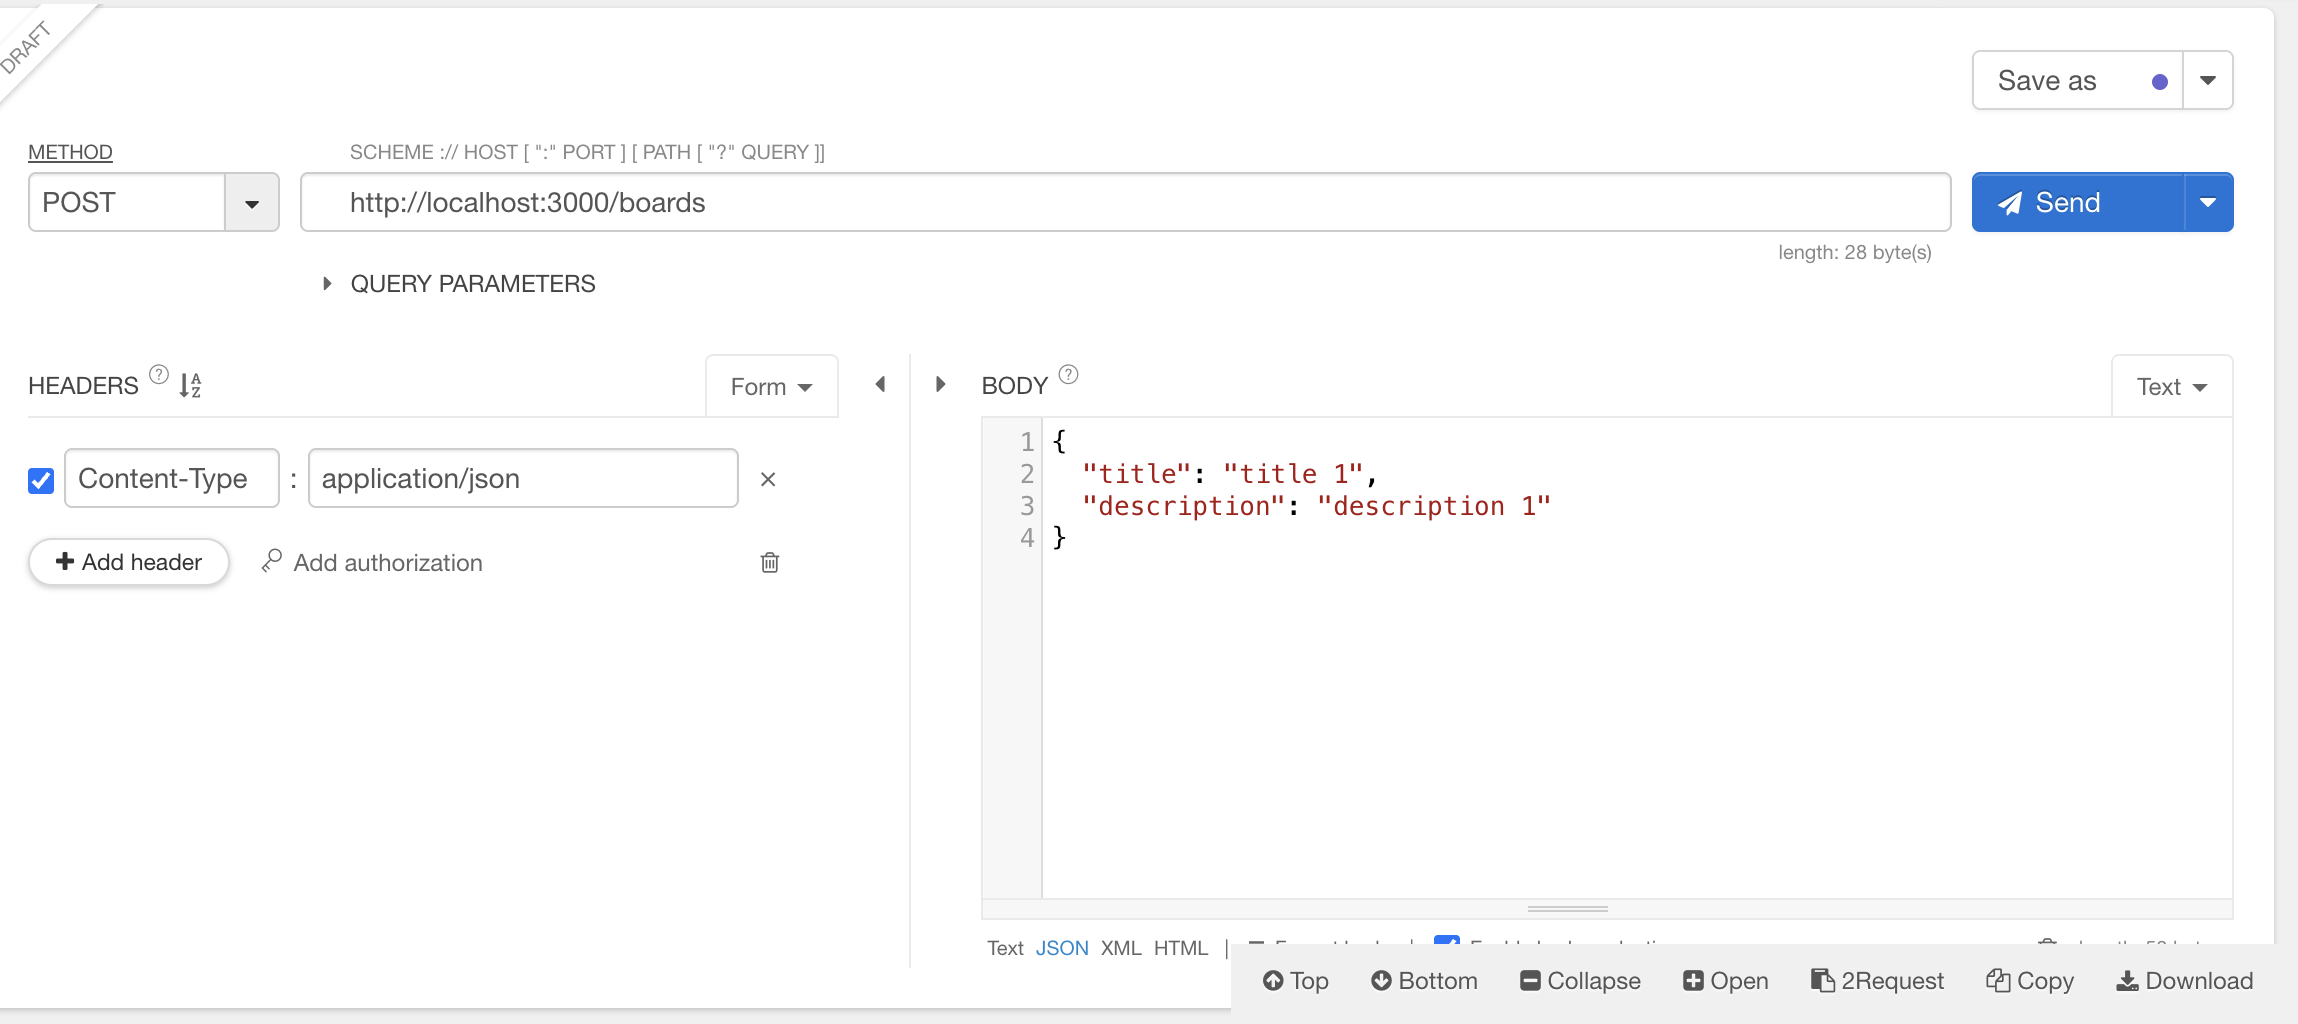Uncheck the Content-Type header checkbox
The width and height of the screenshot is (2298, 1024).
coord(41,481)
